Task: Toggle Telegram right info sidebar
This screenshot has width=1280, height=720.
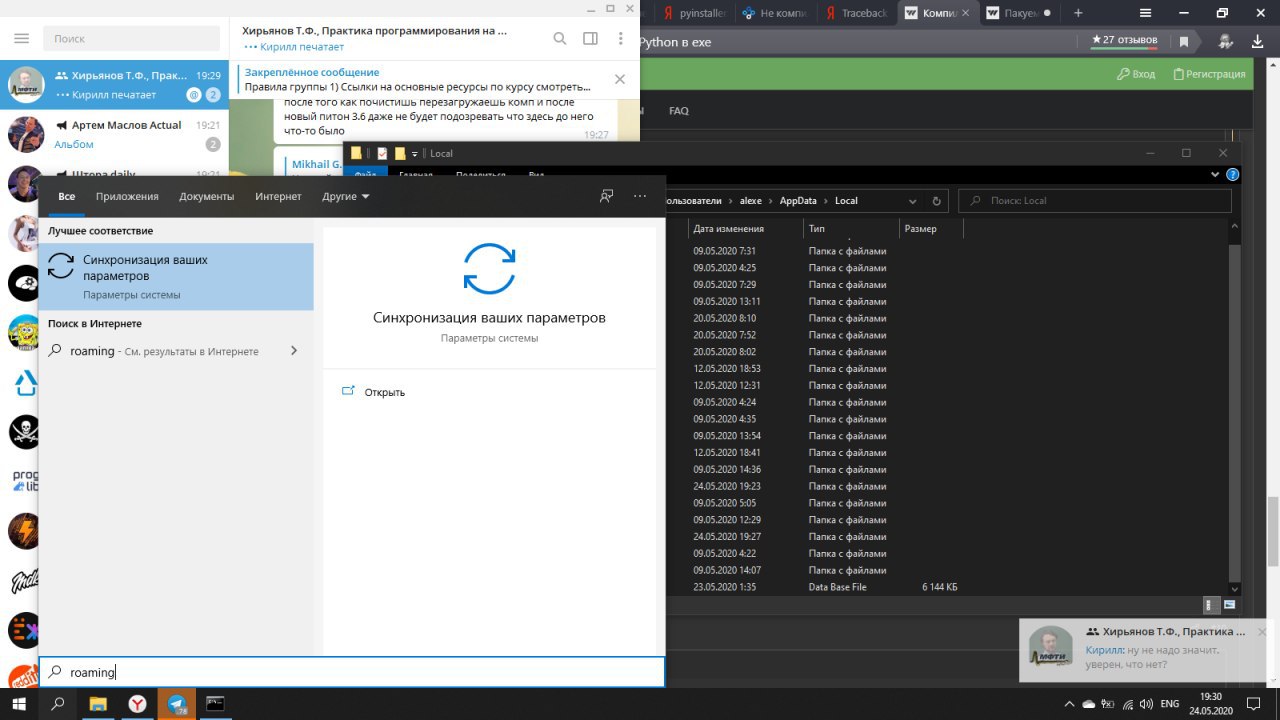Action: tap(590, 39)
